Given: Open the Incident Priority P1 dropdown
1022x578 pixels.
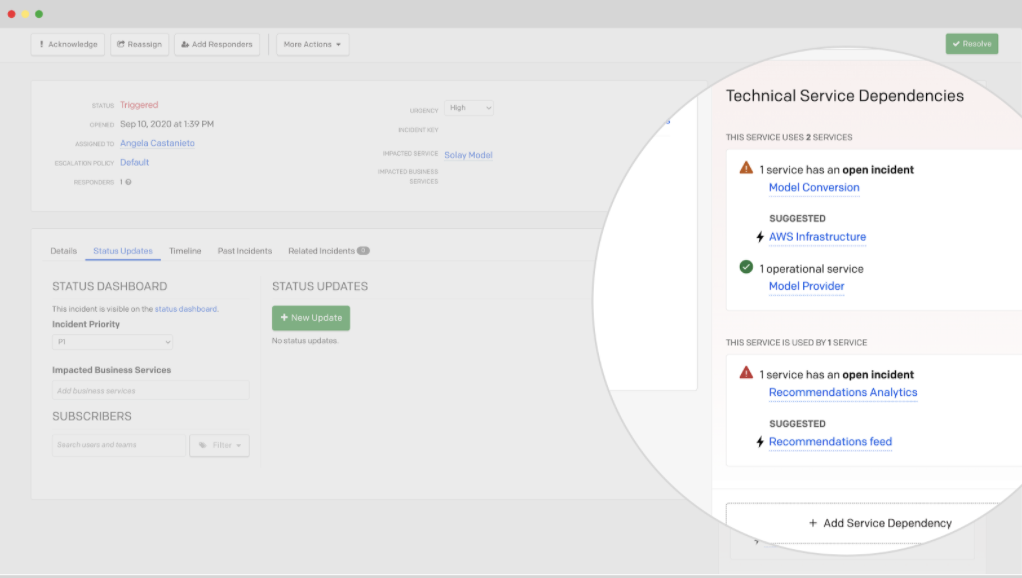Looking at the screenshot, I should point(112,342).
